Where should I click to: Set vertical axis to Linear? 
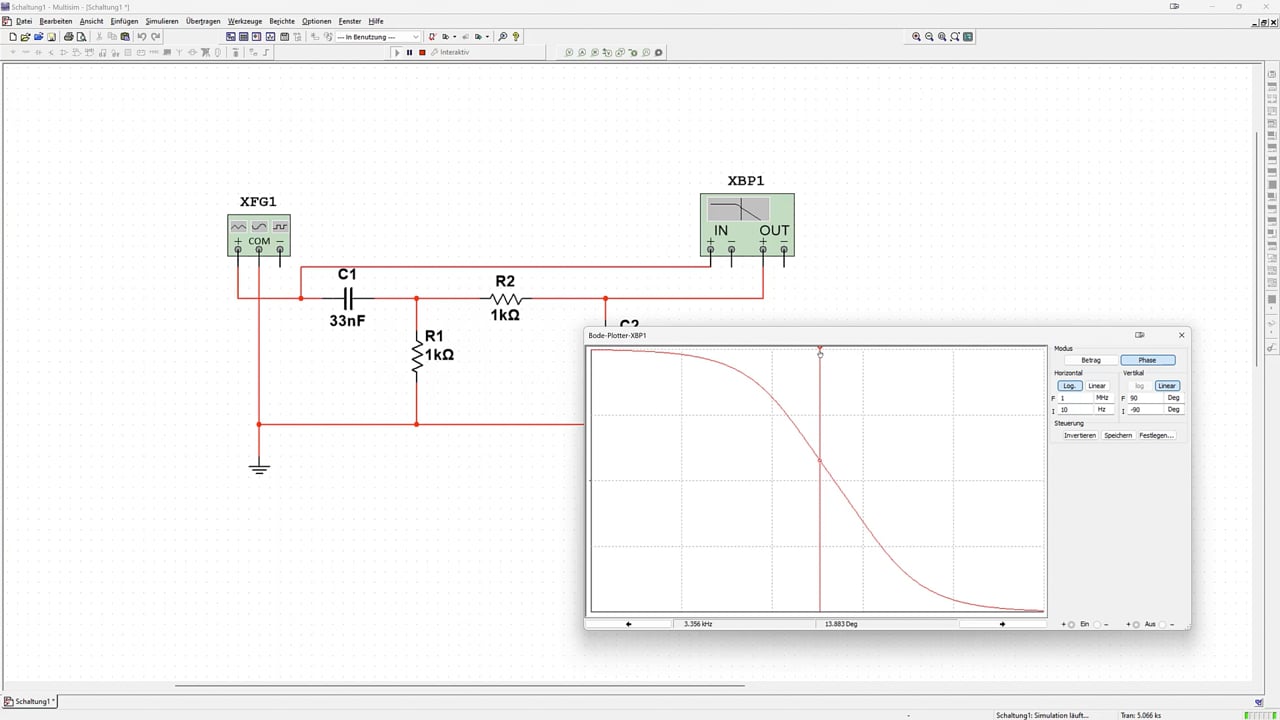click(1167, 386)
